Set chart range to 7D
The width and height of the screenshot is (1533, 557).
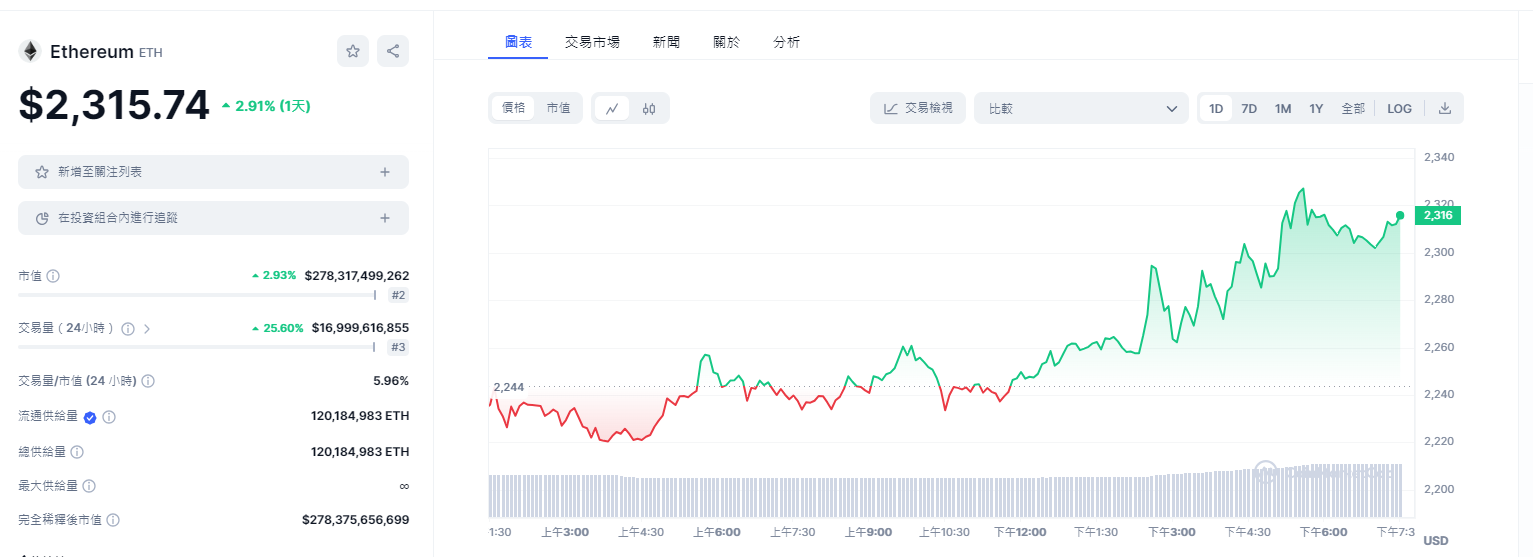click(x=1249, y=108)
